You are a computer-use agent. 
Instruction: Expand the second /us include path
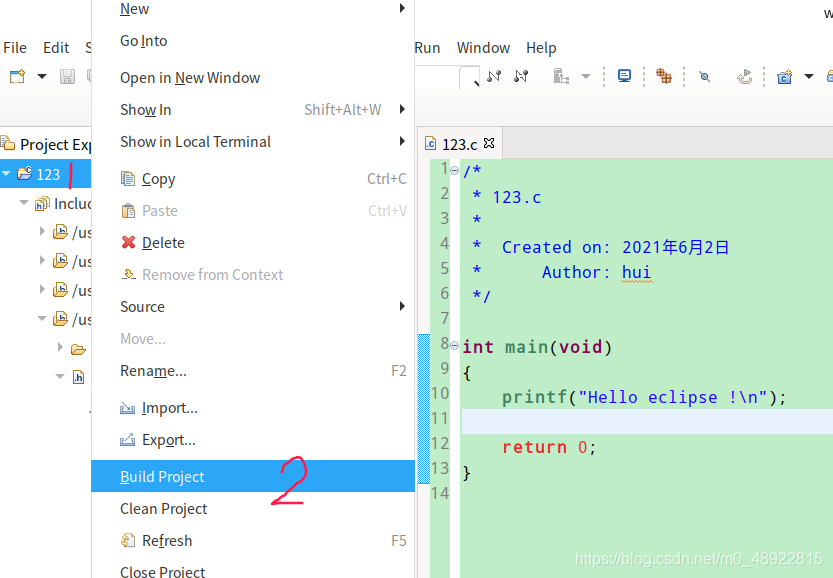tap(42, 260)
